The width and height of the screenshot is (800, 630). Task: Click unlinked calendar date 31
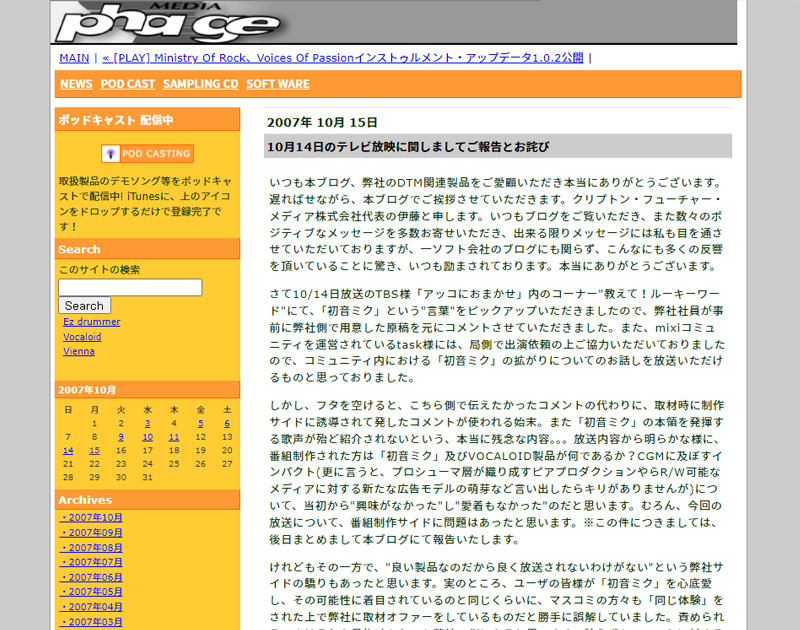[x=147, y=477]
